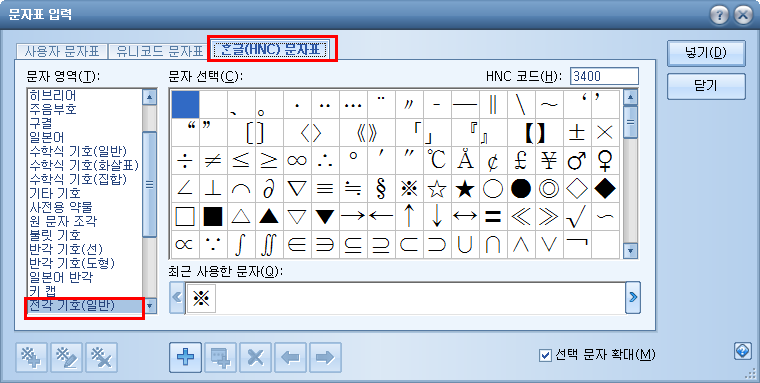Select the female ♀ symbol
Image resolution: width=760 pixels, height=383 pixels.
tap(605, 161)
